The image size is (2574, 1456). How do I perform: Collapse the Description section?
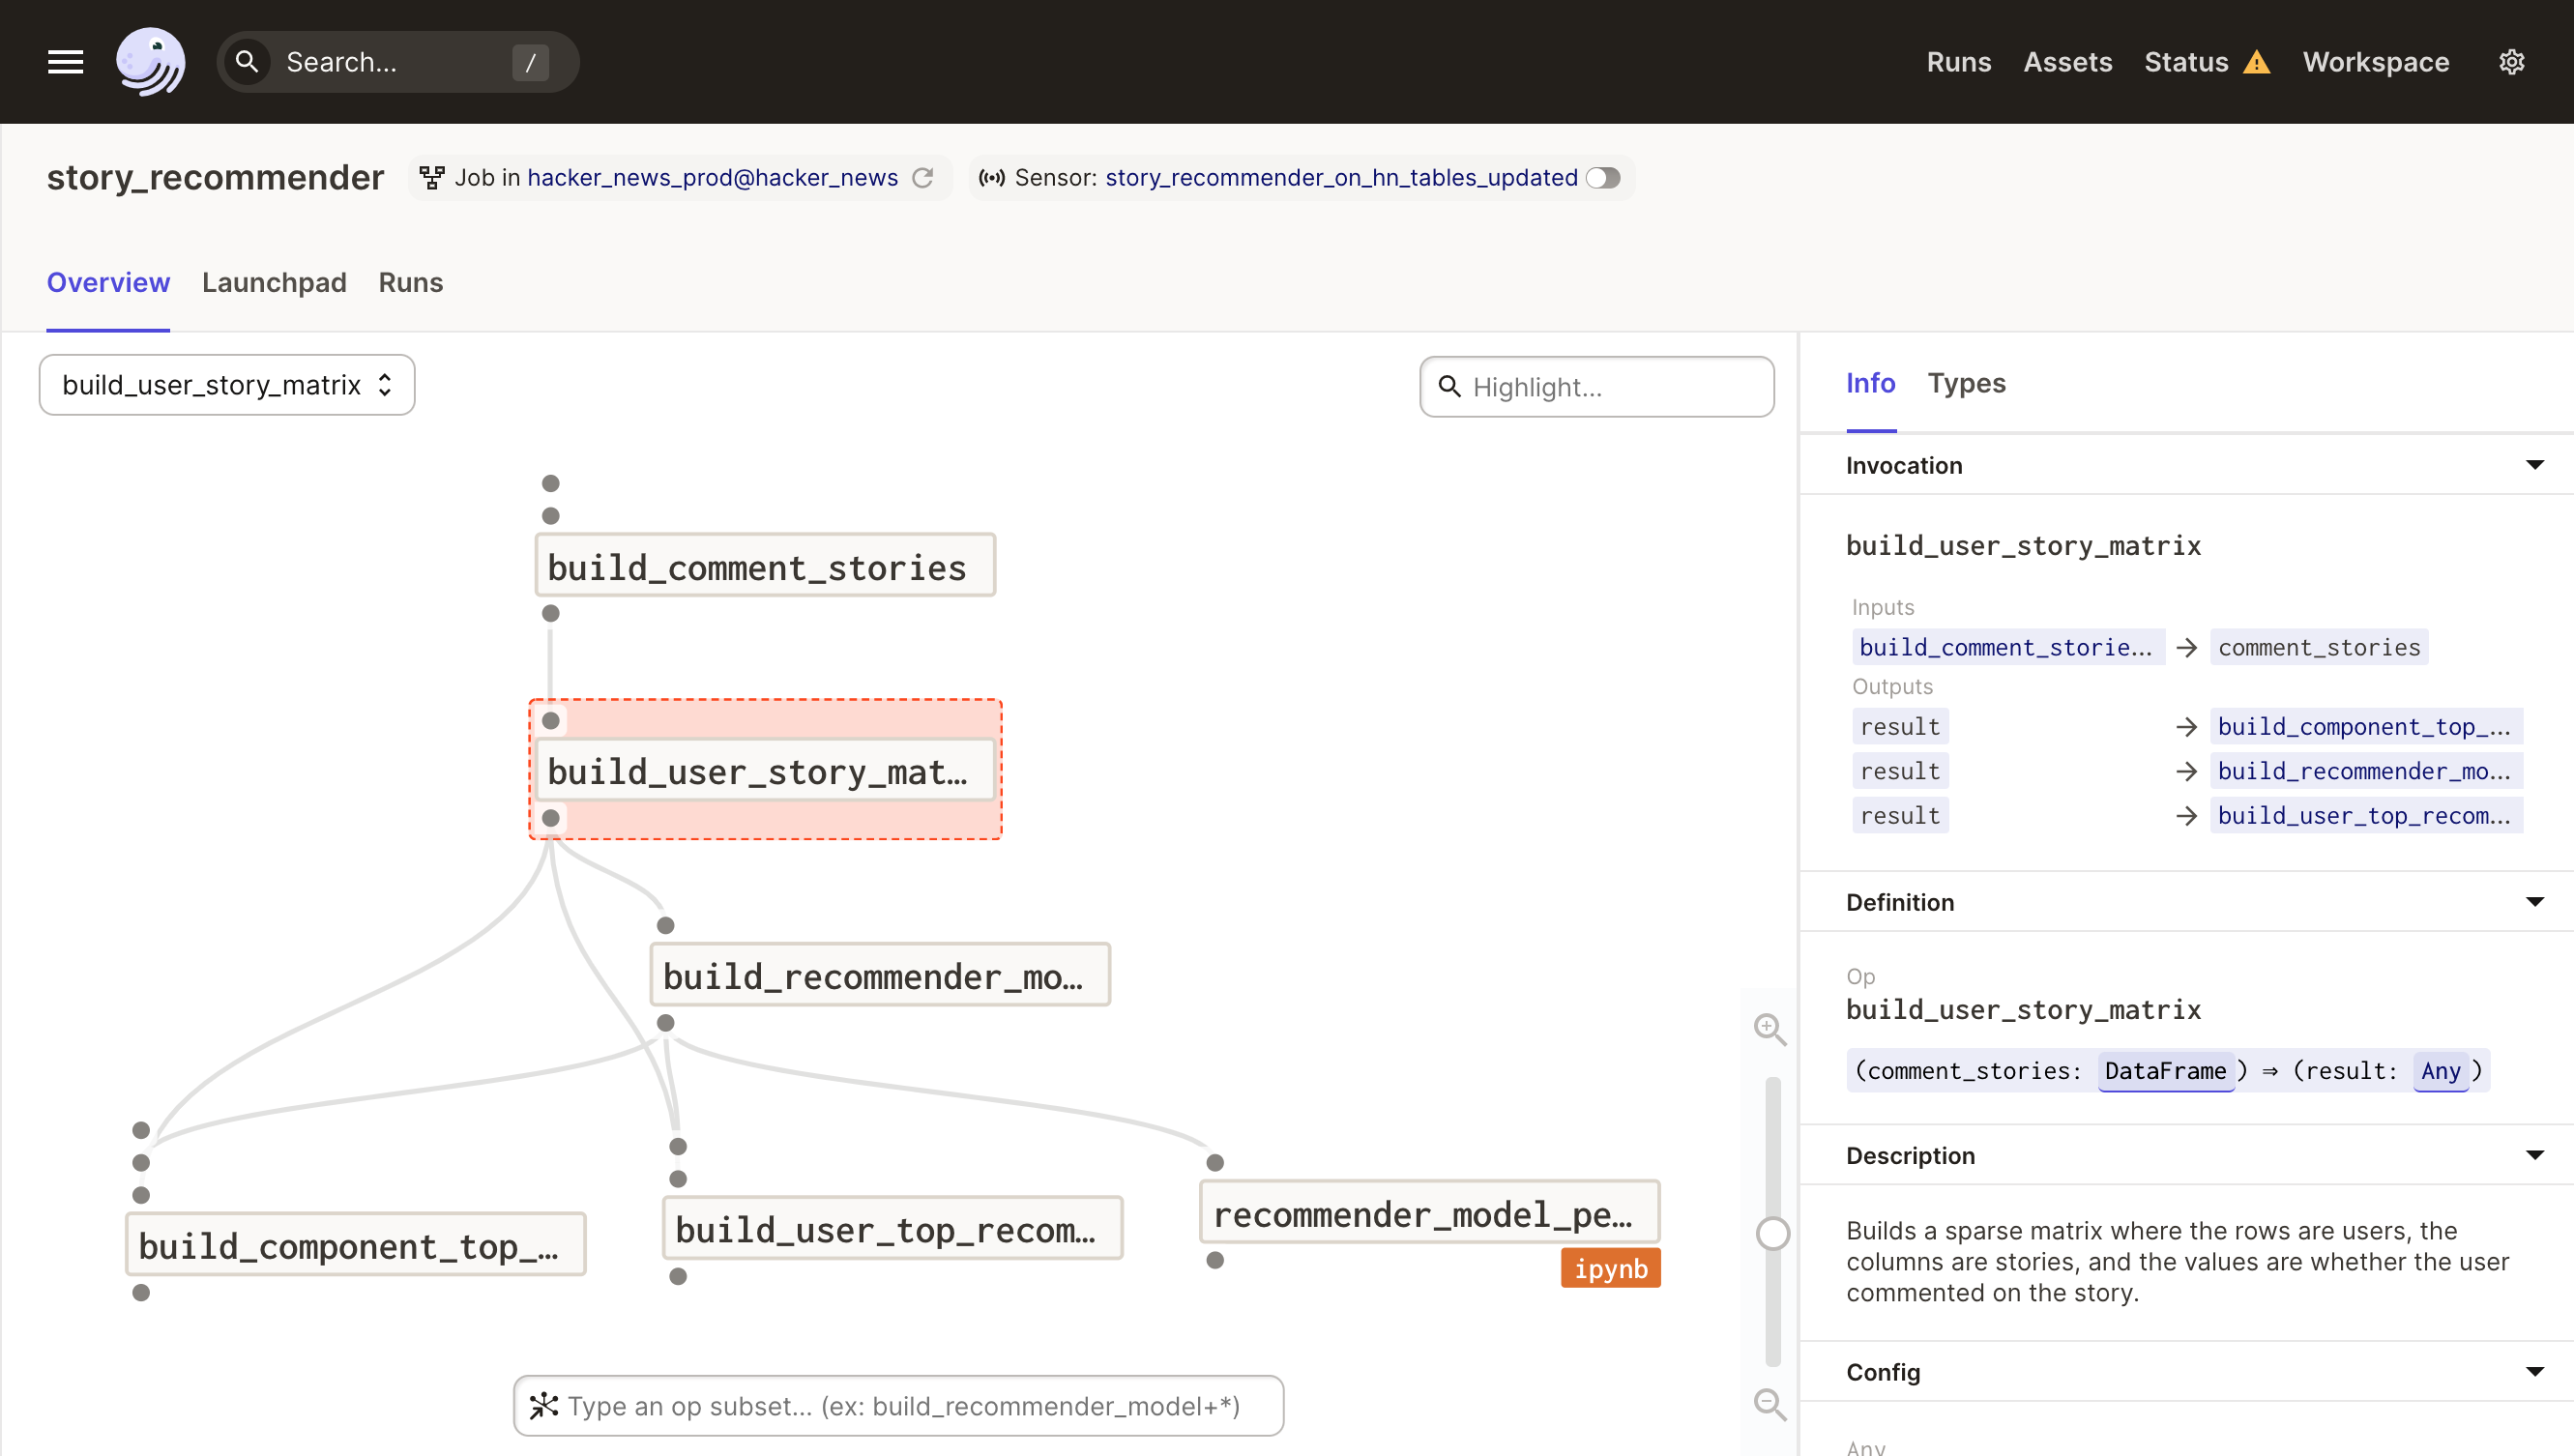click(x=2533, y=1155)
